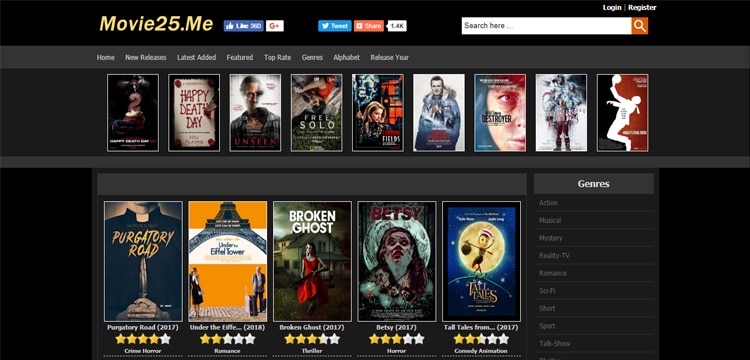Click the Horror label under Betsy
The width and height of the screenshot is (750, 360).
[x=397, y=351]
